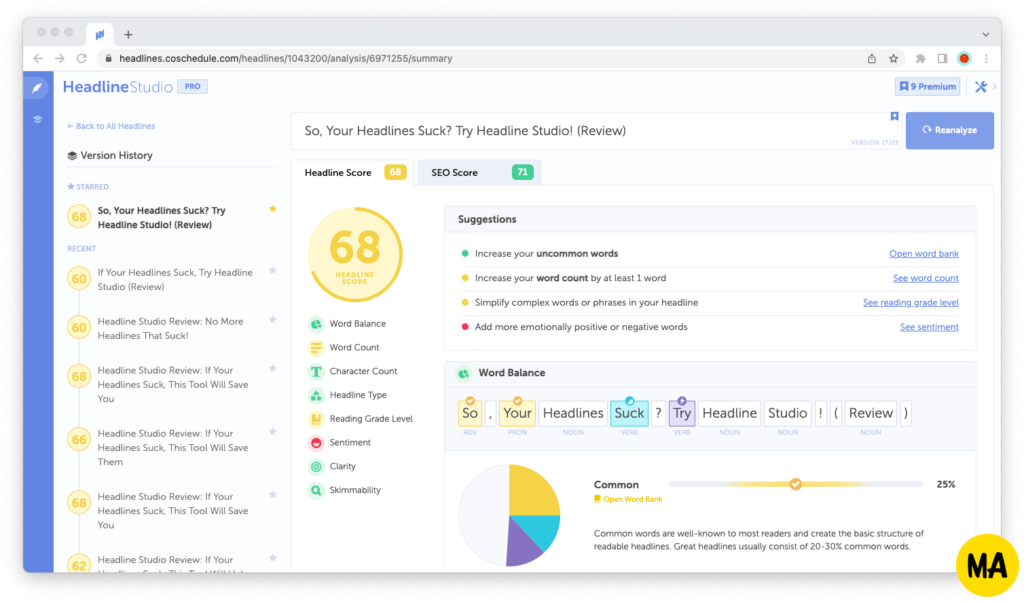Click the large 68 headline score circle
The width and height of the screenshot is (1024, 601).
(x=355, y=254)
